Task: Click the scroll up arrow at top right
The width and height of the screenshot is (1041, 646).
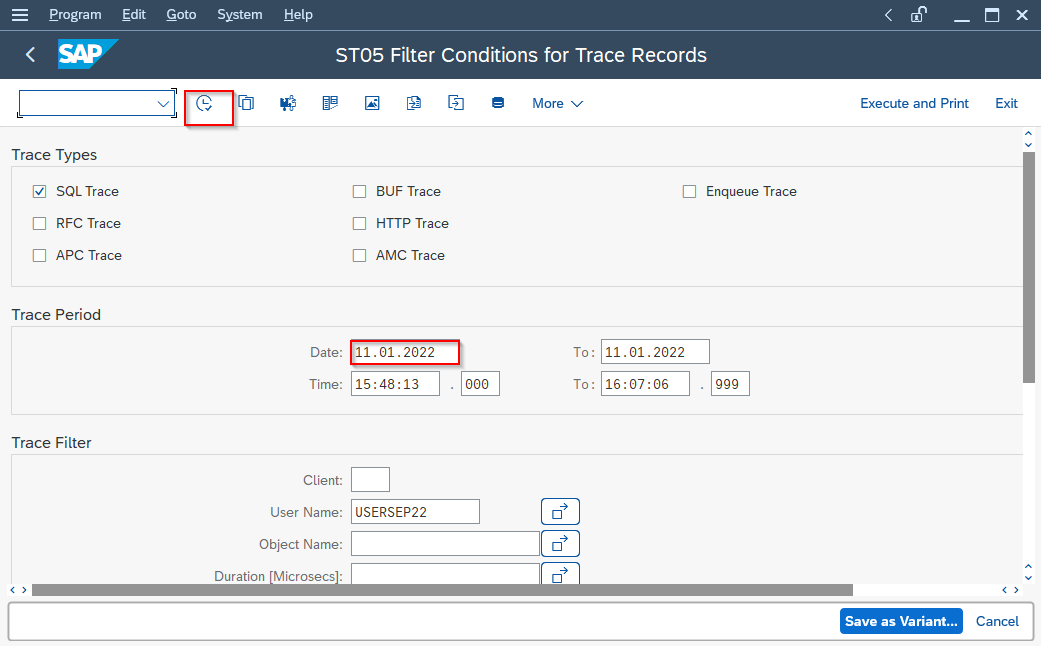Action: 1028,134
